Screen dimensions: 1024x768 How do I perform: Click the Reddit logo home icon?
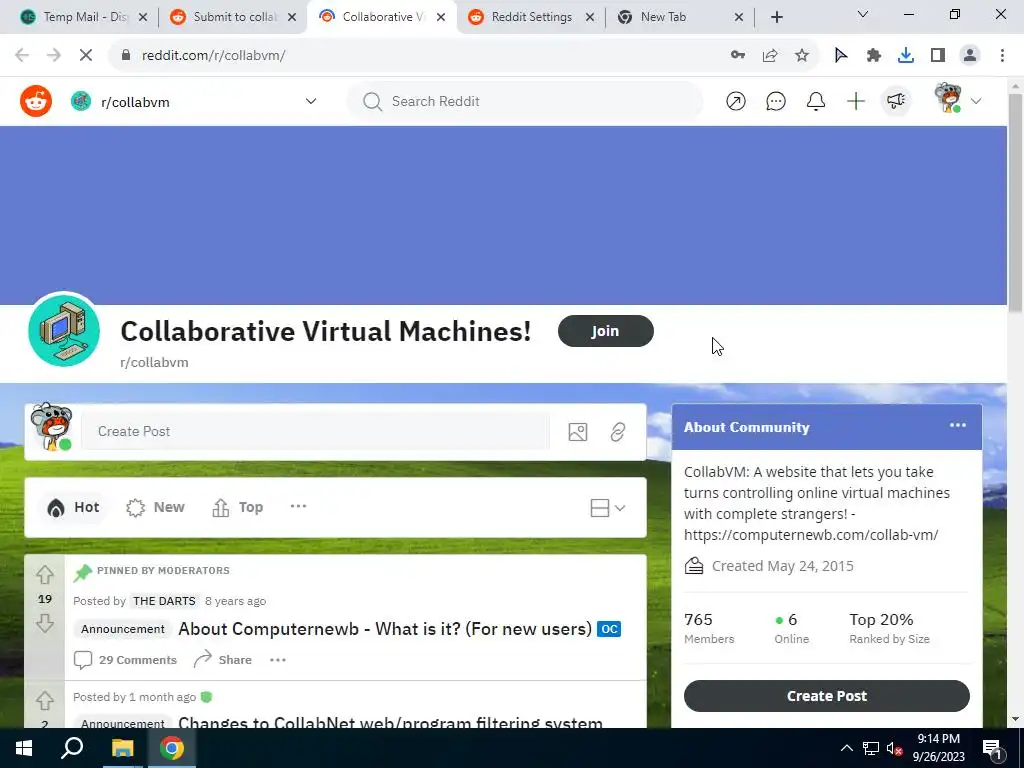(36, 101)
